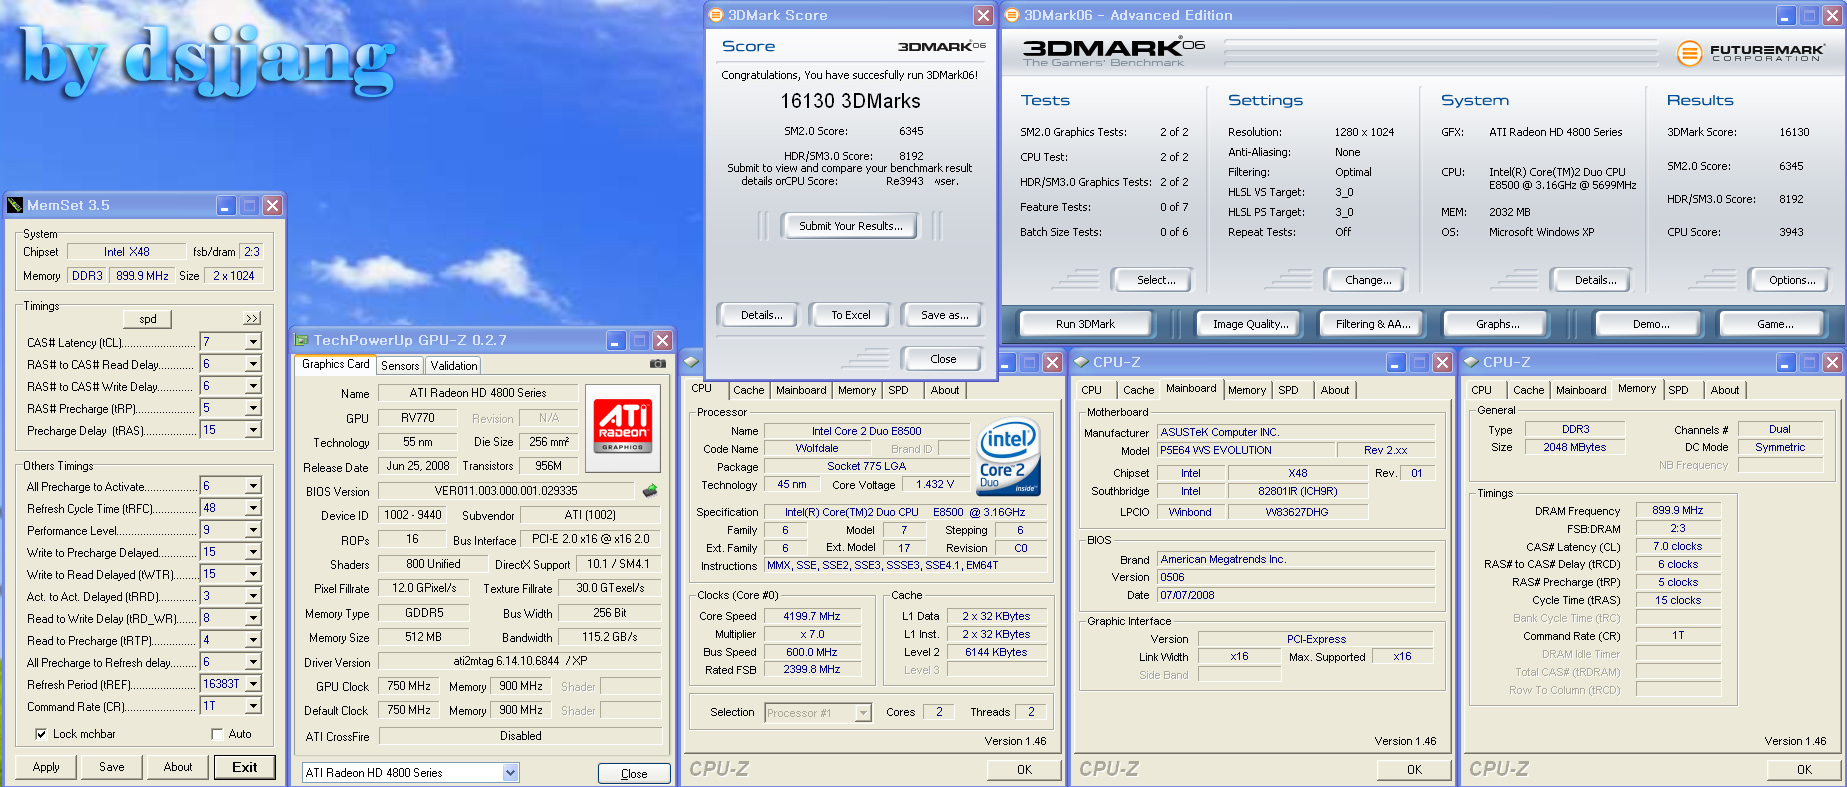Minimize the MemSet 3.5 window

(226, 205)
